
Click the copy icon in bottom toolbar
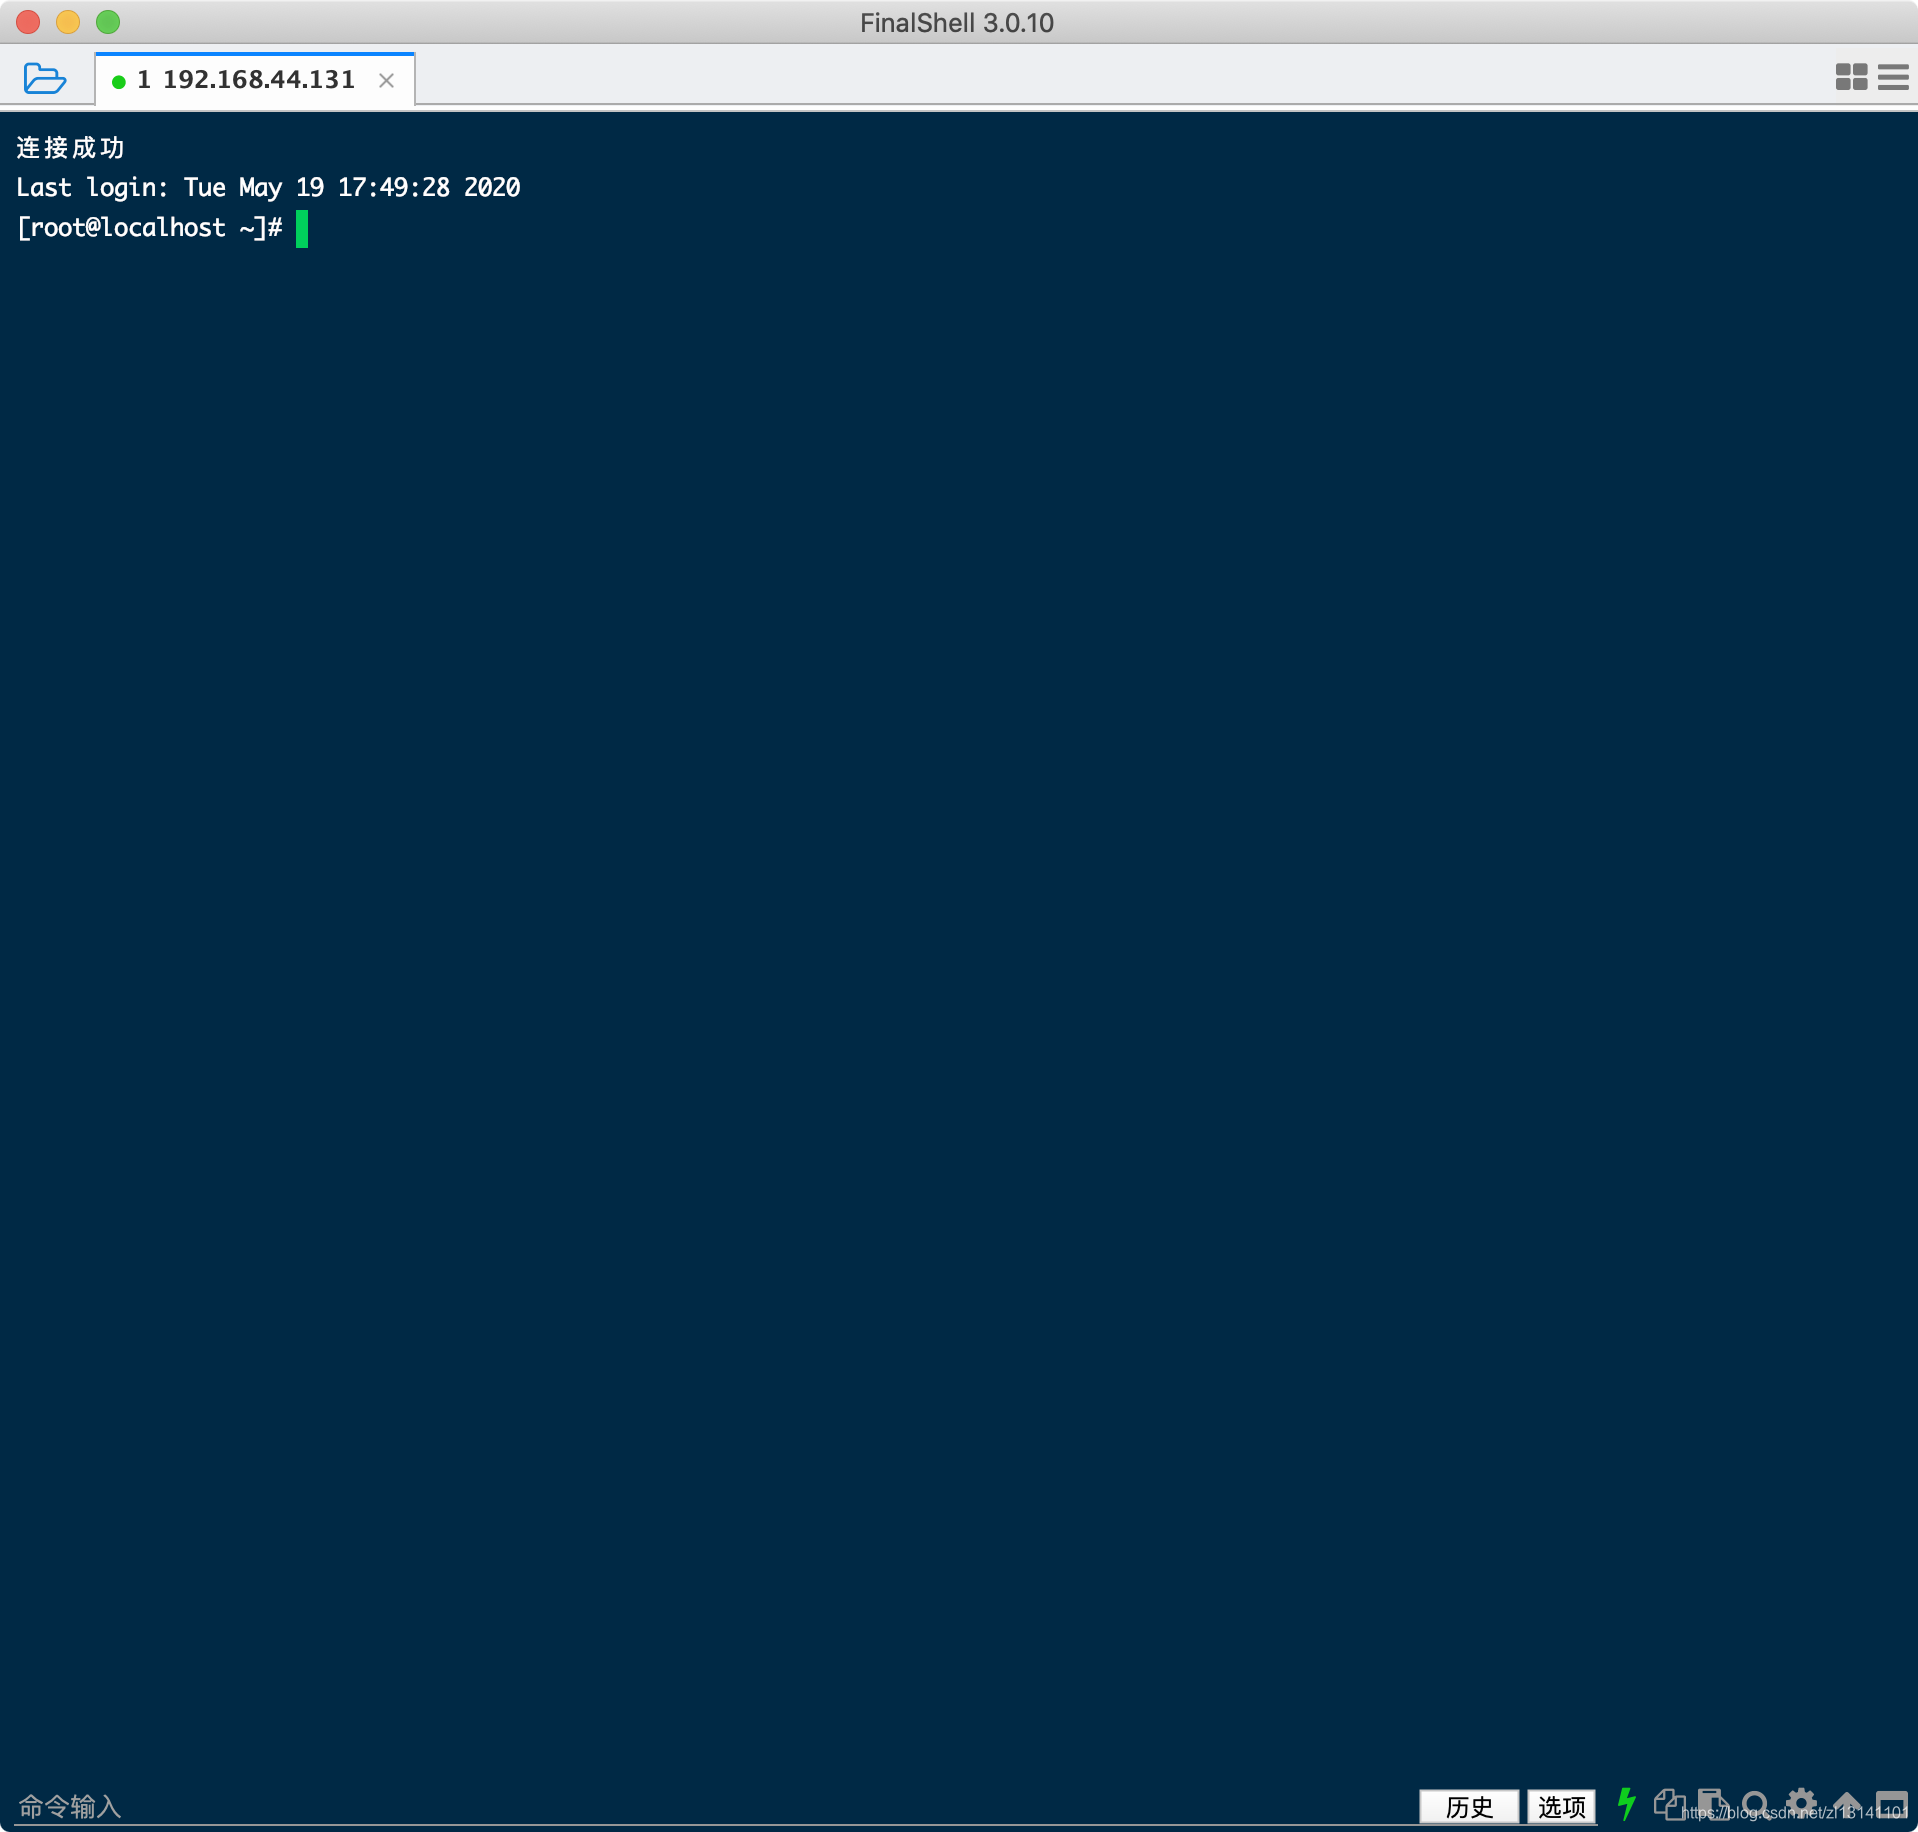1669,1804
